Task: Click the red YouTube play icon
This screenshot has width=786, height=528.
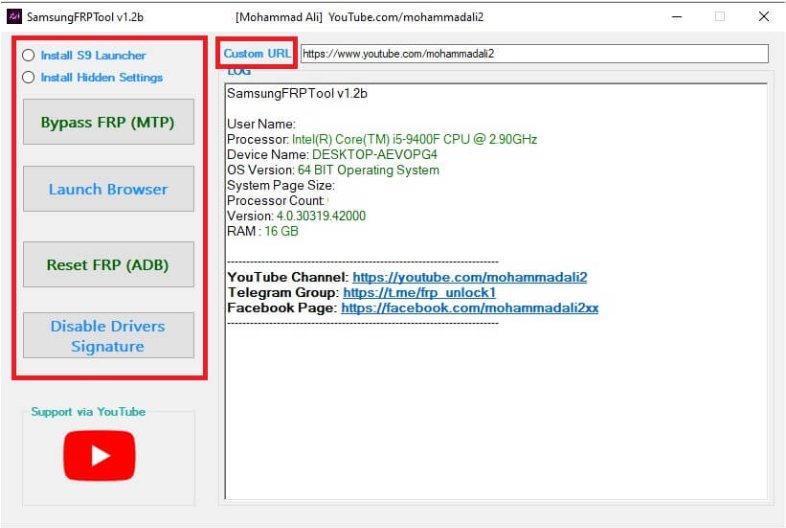Action: click(x=99, y=455)
